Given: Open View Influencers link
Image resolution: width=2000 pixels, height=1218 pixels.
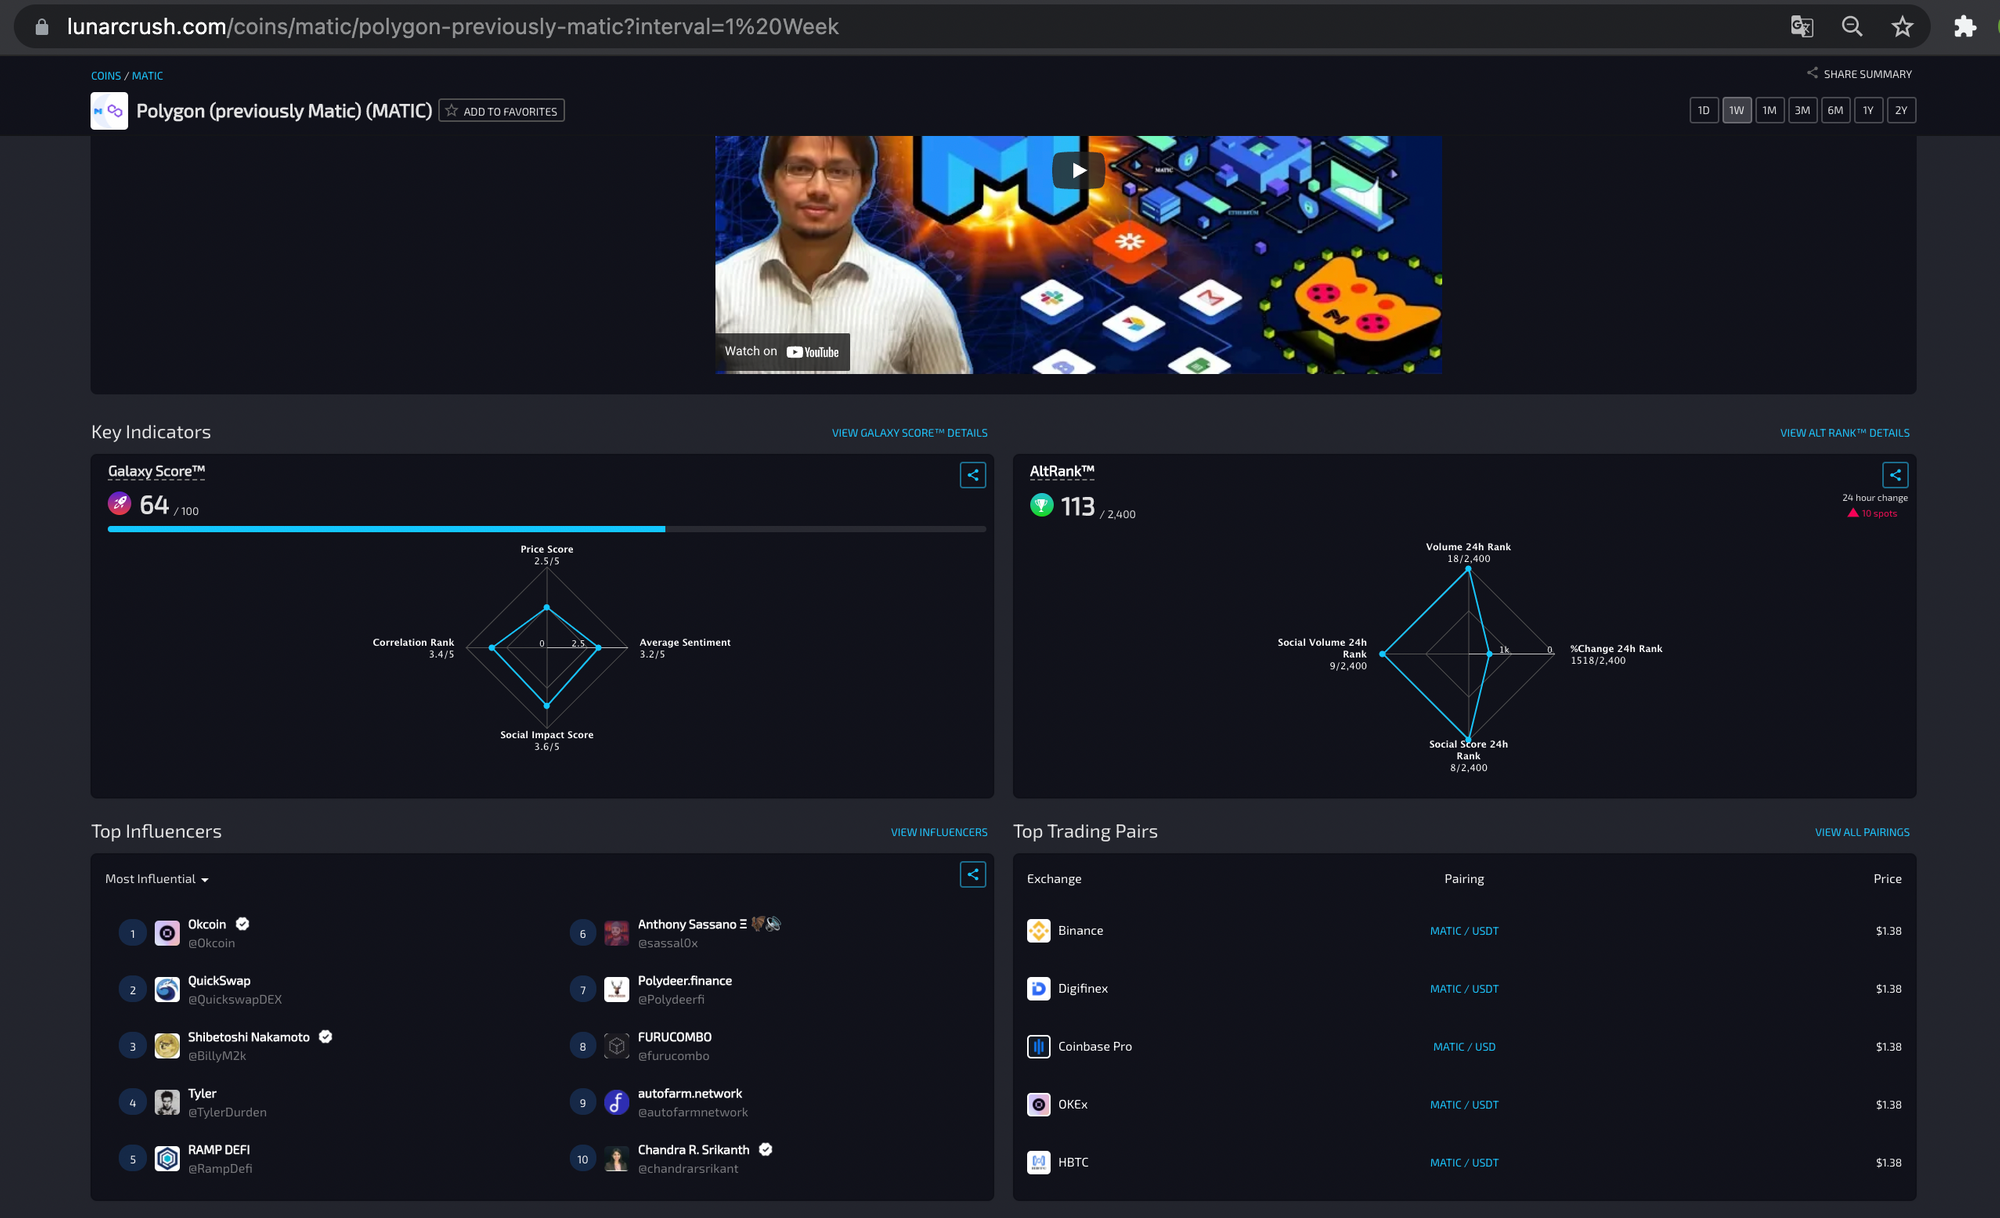Looking at the screenshot, I should click(939, 832).
